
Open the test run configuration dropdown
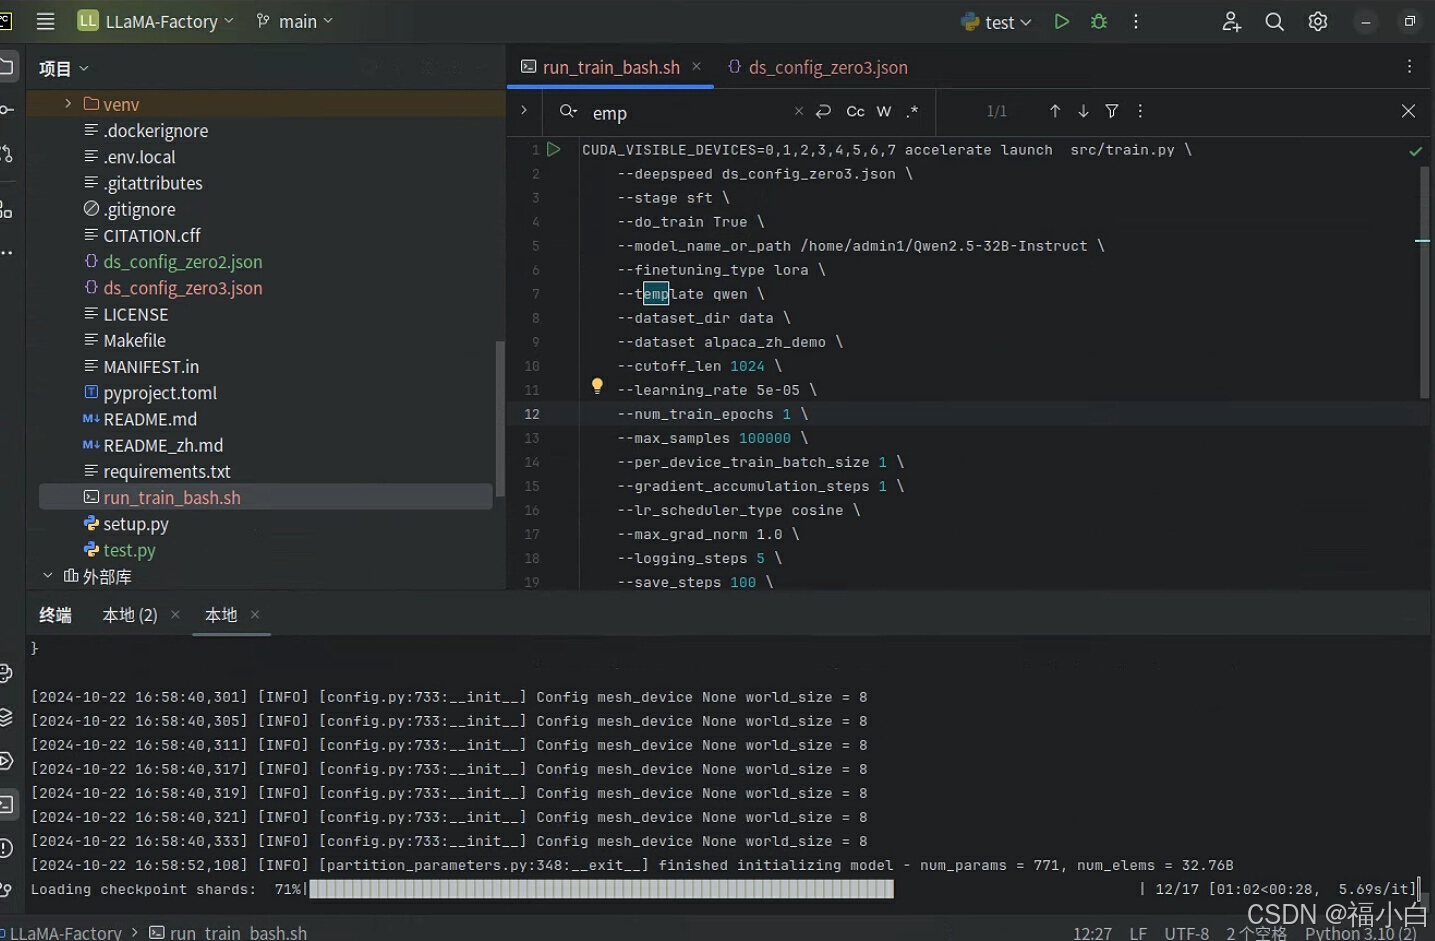pos(997,22)
